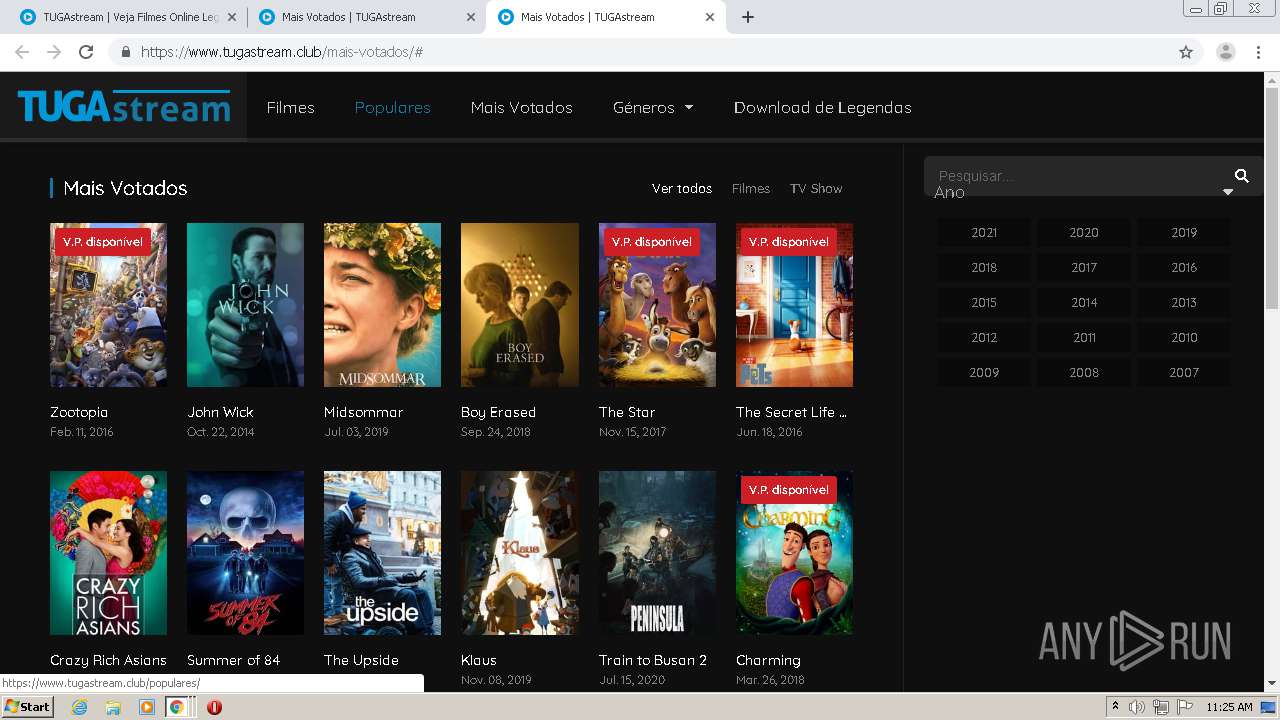
Task: Expand the Géneros dropdown
Action: point(653,107)
